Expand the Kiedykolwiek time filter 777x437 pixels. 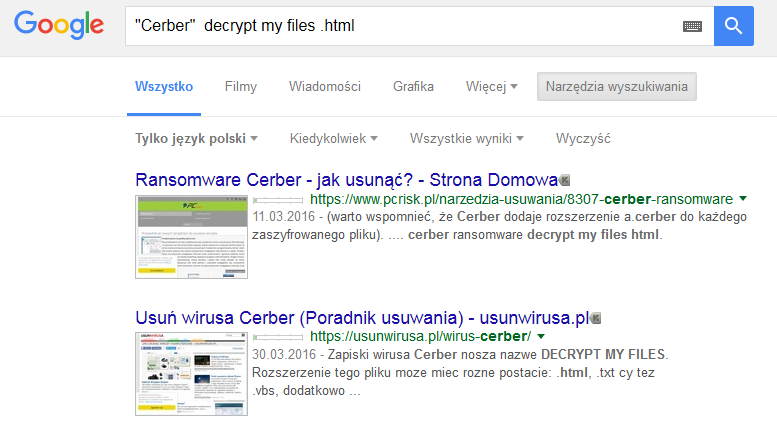333,138
